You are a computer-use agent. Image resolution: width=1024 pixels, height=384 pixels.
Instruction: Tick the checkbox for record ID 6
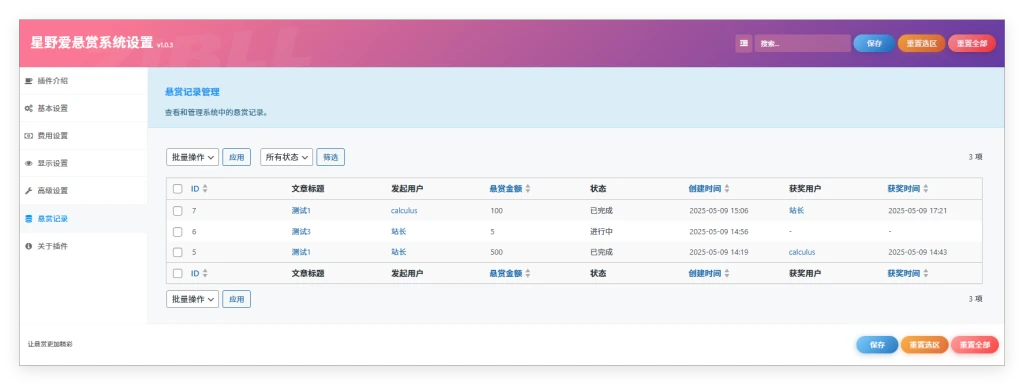[x=178, y=232]
